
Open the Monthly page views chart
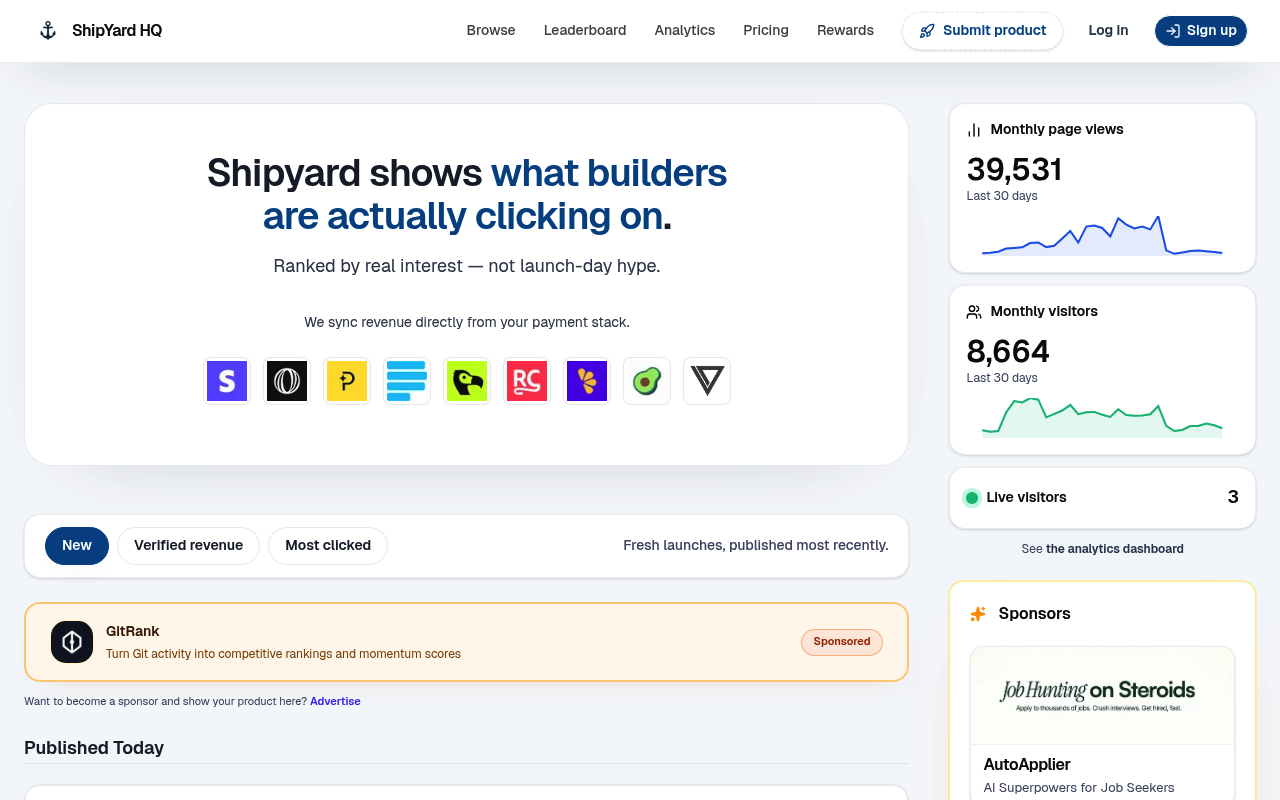1102,236
